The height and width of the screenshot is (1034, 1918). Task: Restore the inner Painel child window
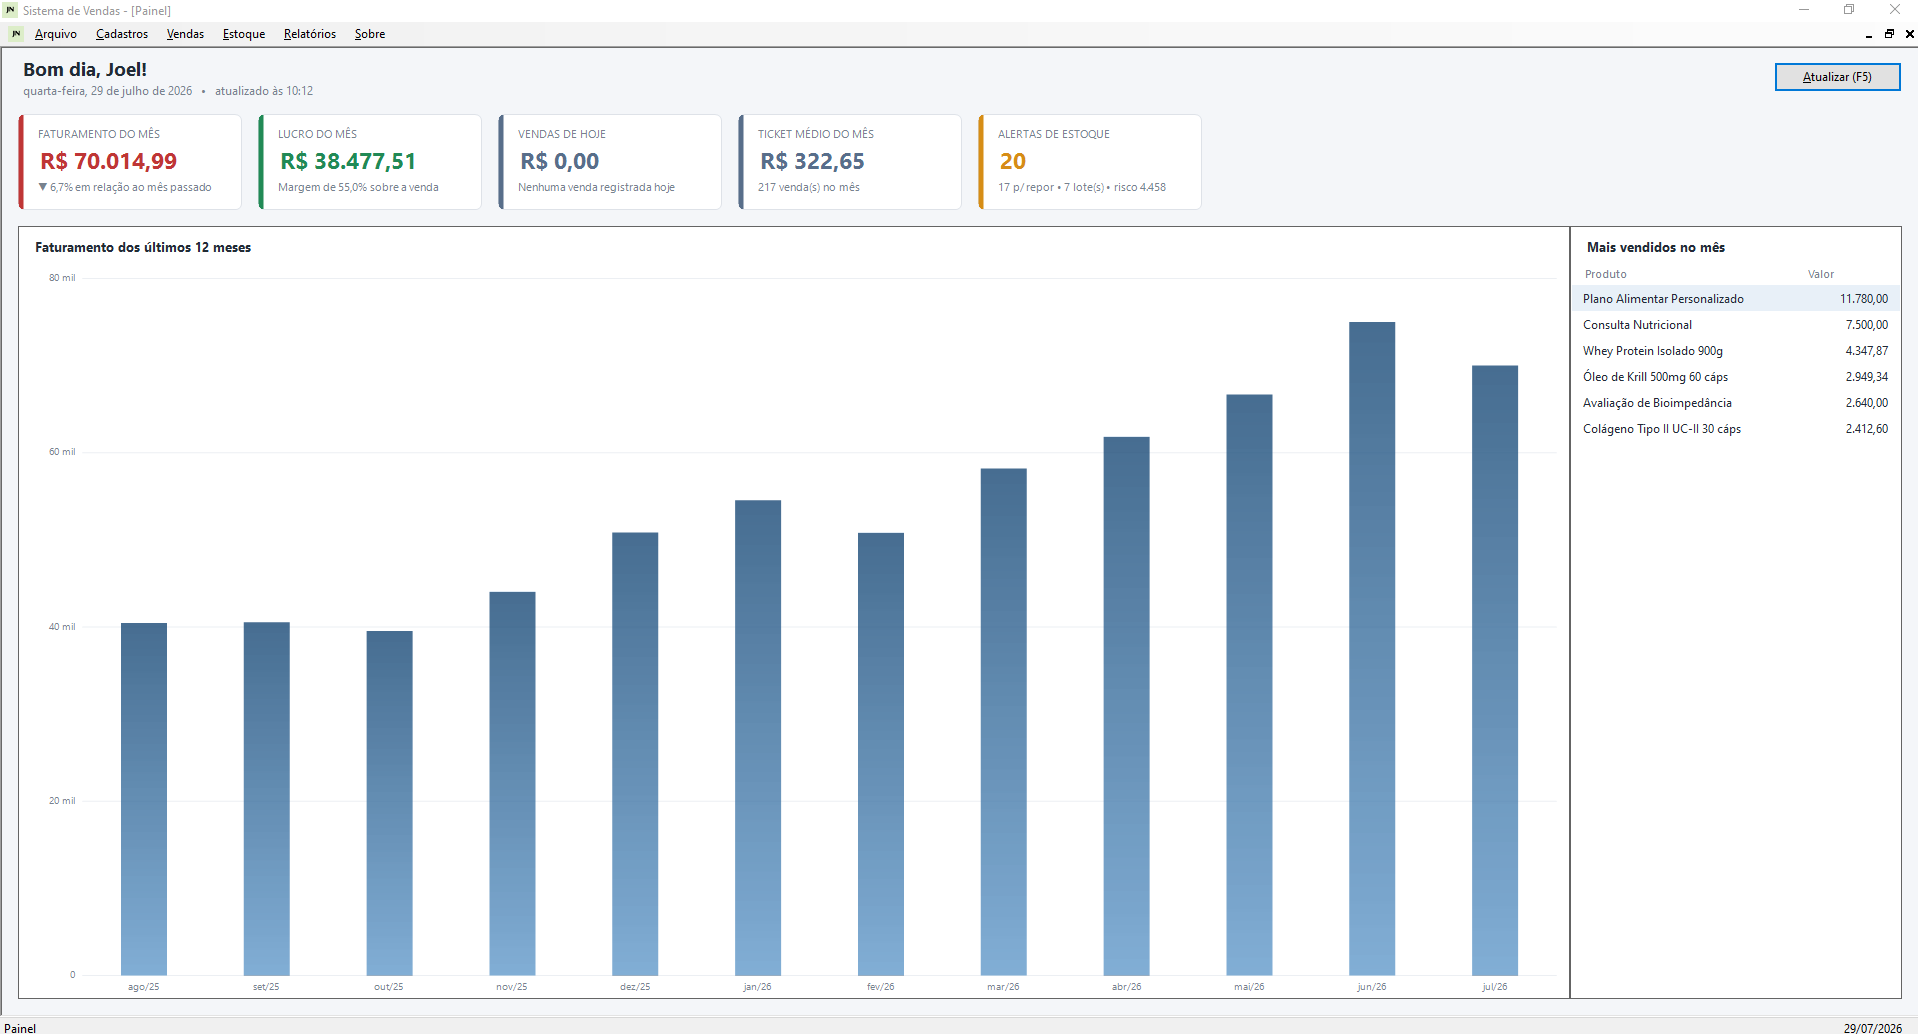pos(1889,34)
